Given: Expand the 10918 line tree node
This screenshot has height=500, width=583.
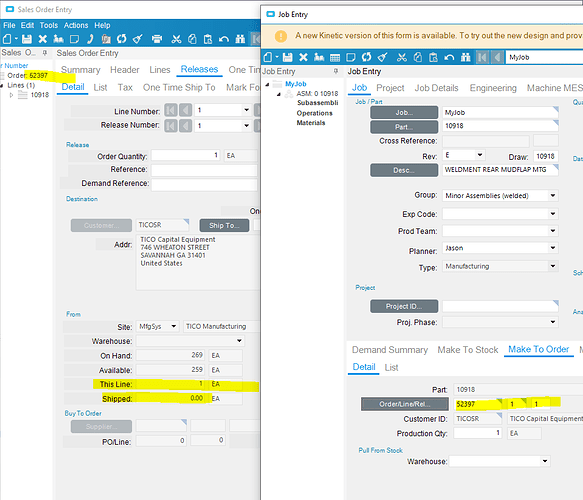Looking at the screenshot, I should (x=11, y=95).
